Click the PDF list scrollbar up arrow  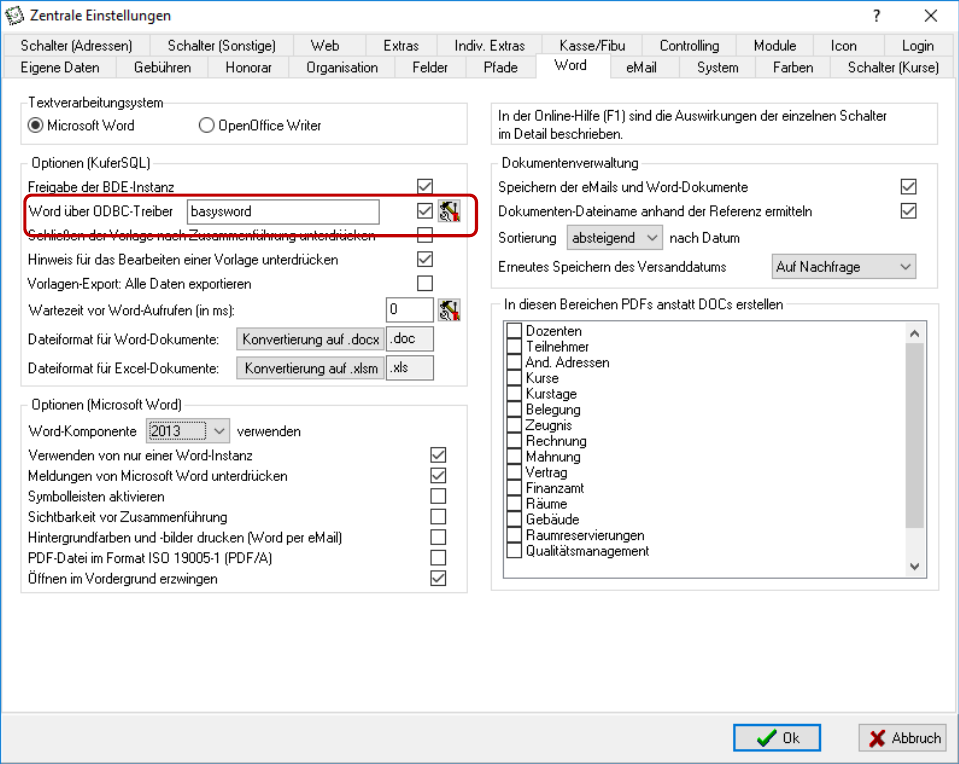click(914, 333)
